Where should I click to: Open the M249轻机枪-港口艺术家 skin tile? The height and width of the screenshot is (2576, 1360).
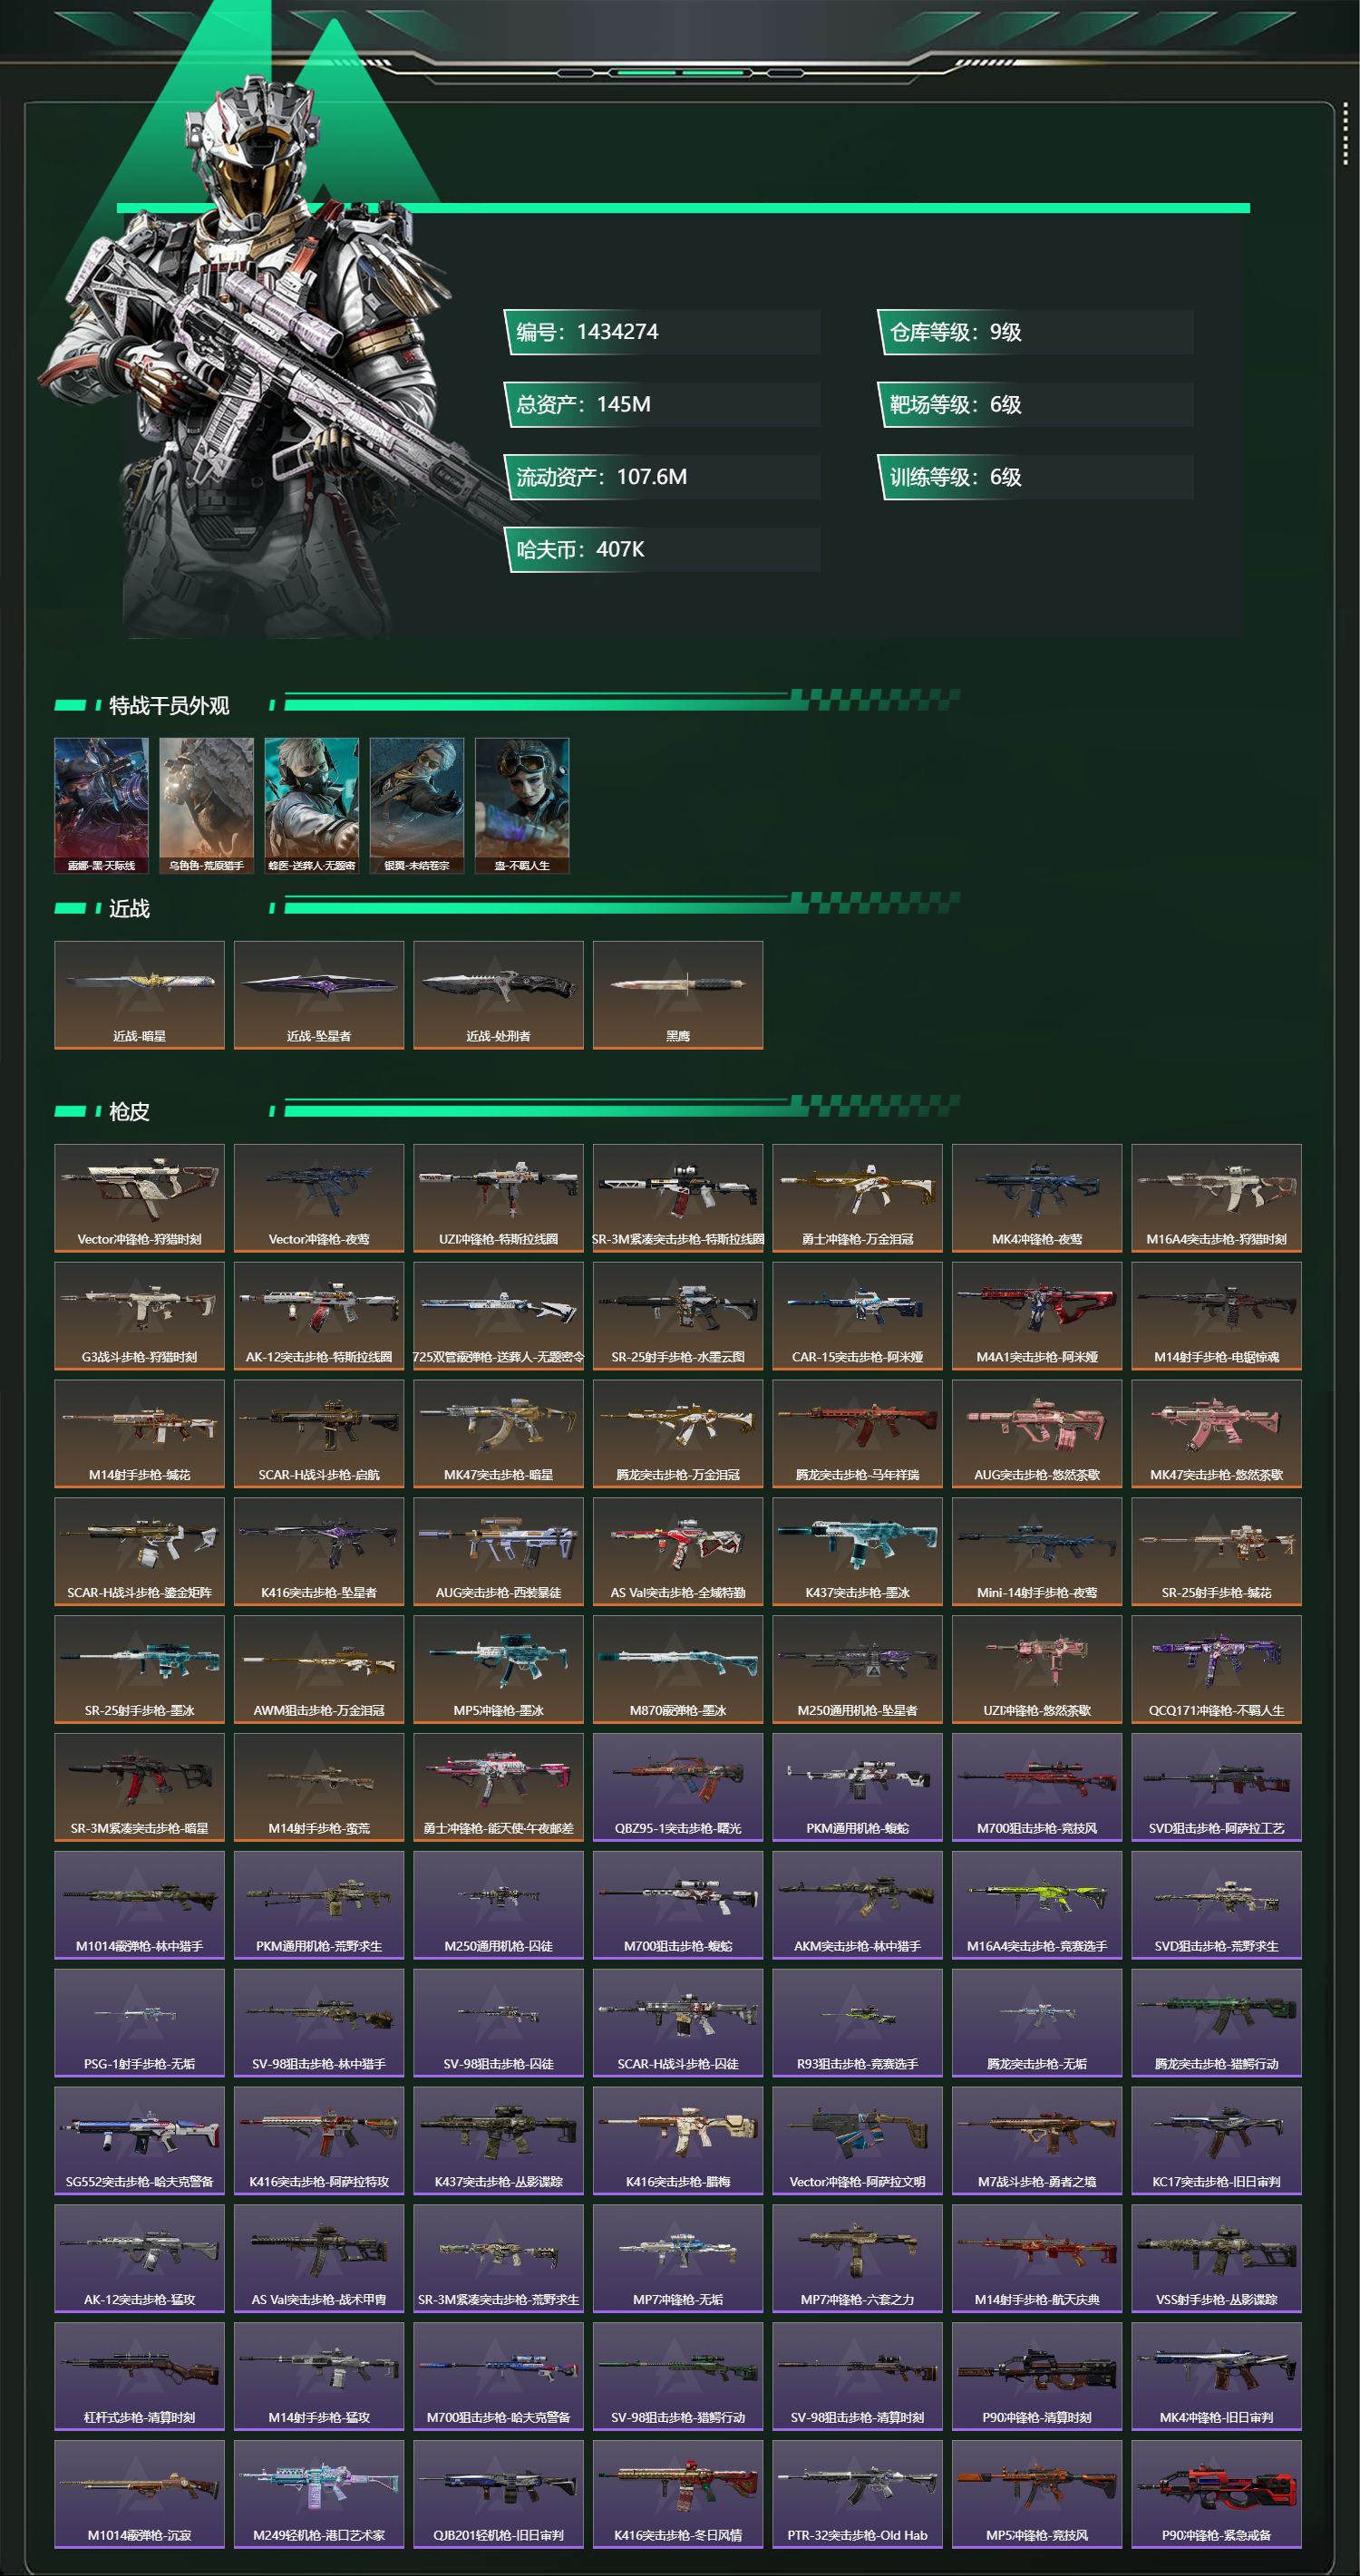(319, 2494)
